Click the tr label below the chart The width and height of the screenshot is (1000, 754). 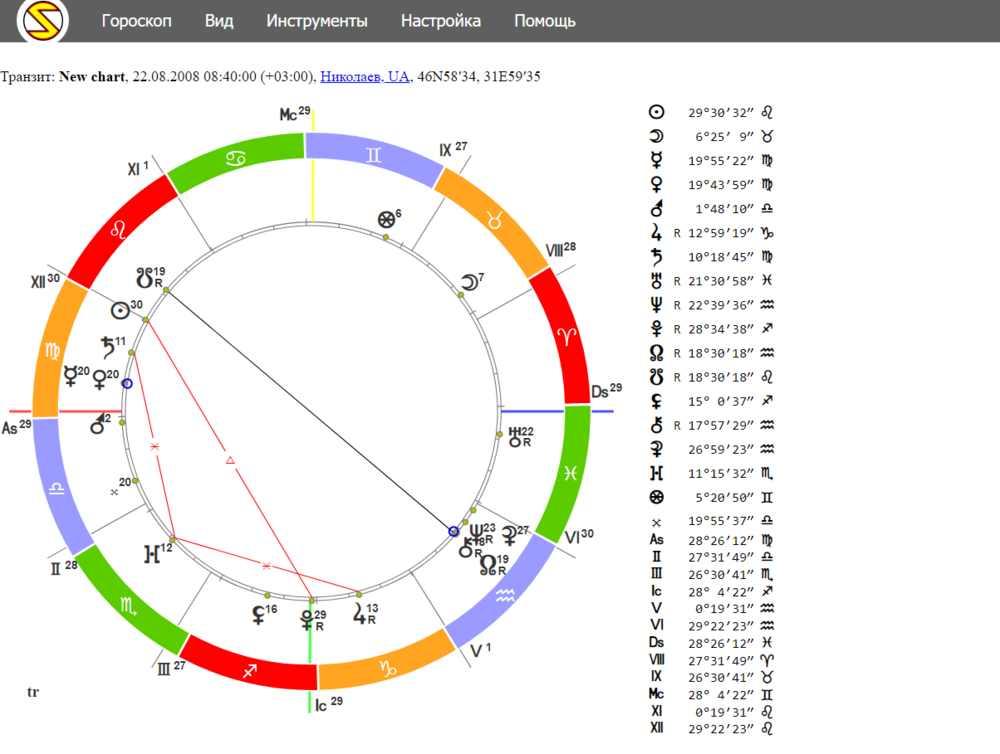click(x=33, y=692)
